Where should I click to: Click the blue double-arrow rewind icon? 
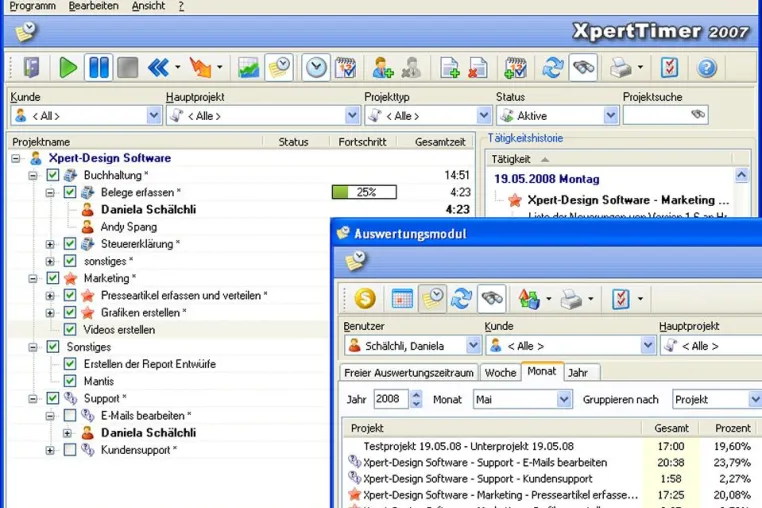pyautogui.click(x=158, y=68)
